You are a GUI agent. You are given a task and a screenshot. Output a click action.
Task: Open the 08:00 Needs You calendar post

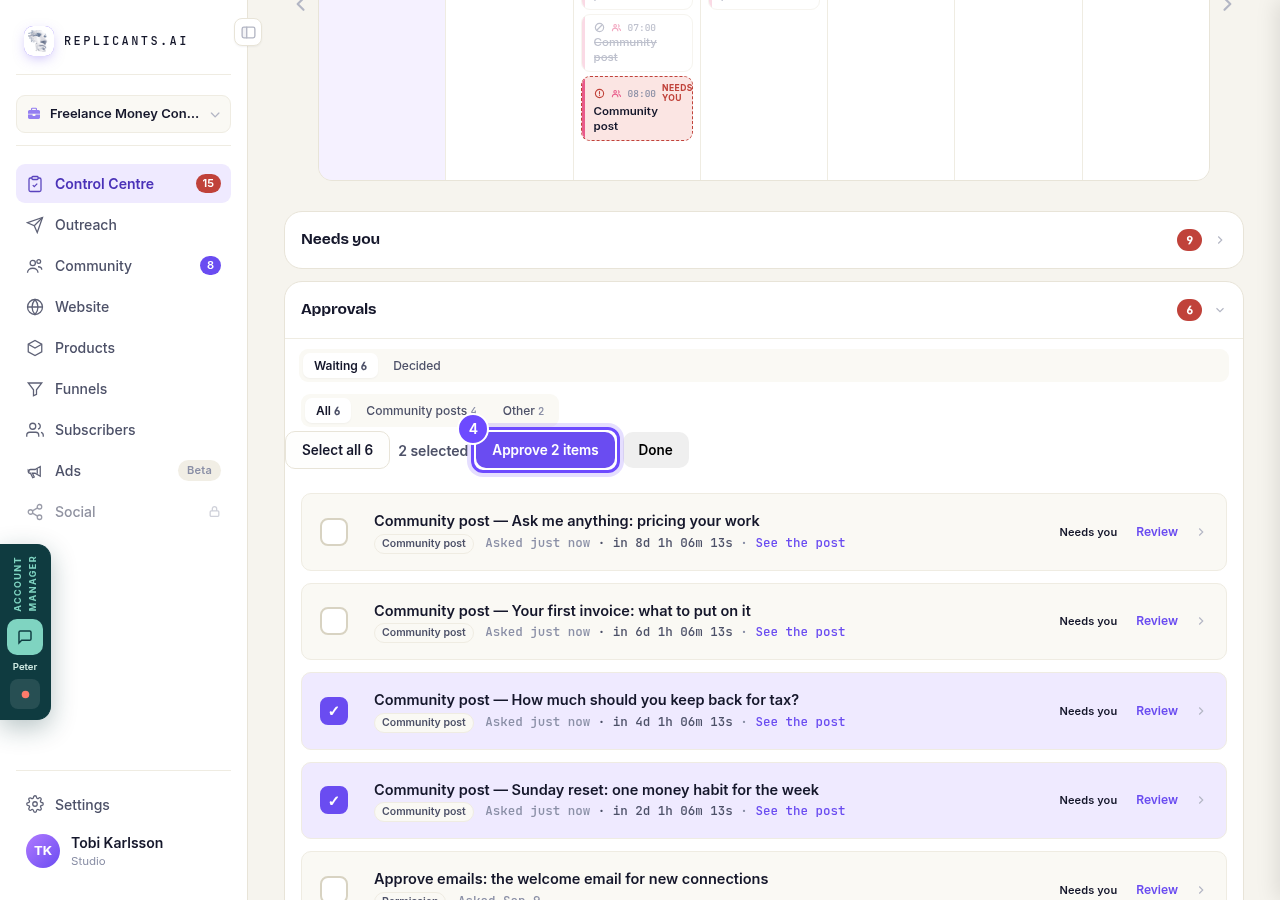point(637,109)
